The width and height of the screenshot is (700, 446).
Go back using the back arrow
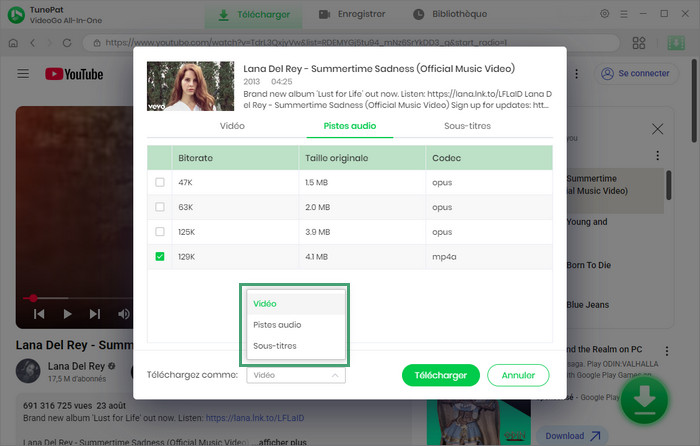tap(33, 43)
